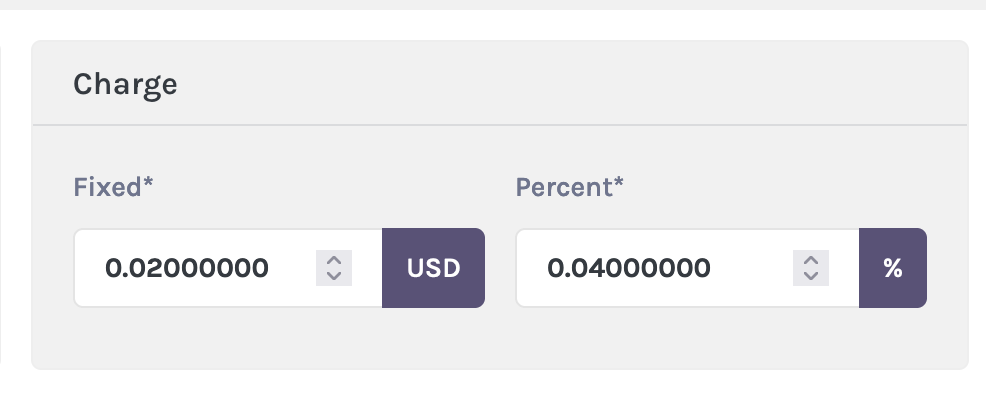
Task: Click the divider line under Charge heading
Action: [500, 125]
